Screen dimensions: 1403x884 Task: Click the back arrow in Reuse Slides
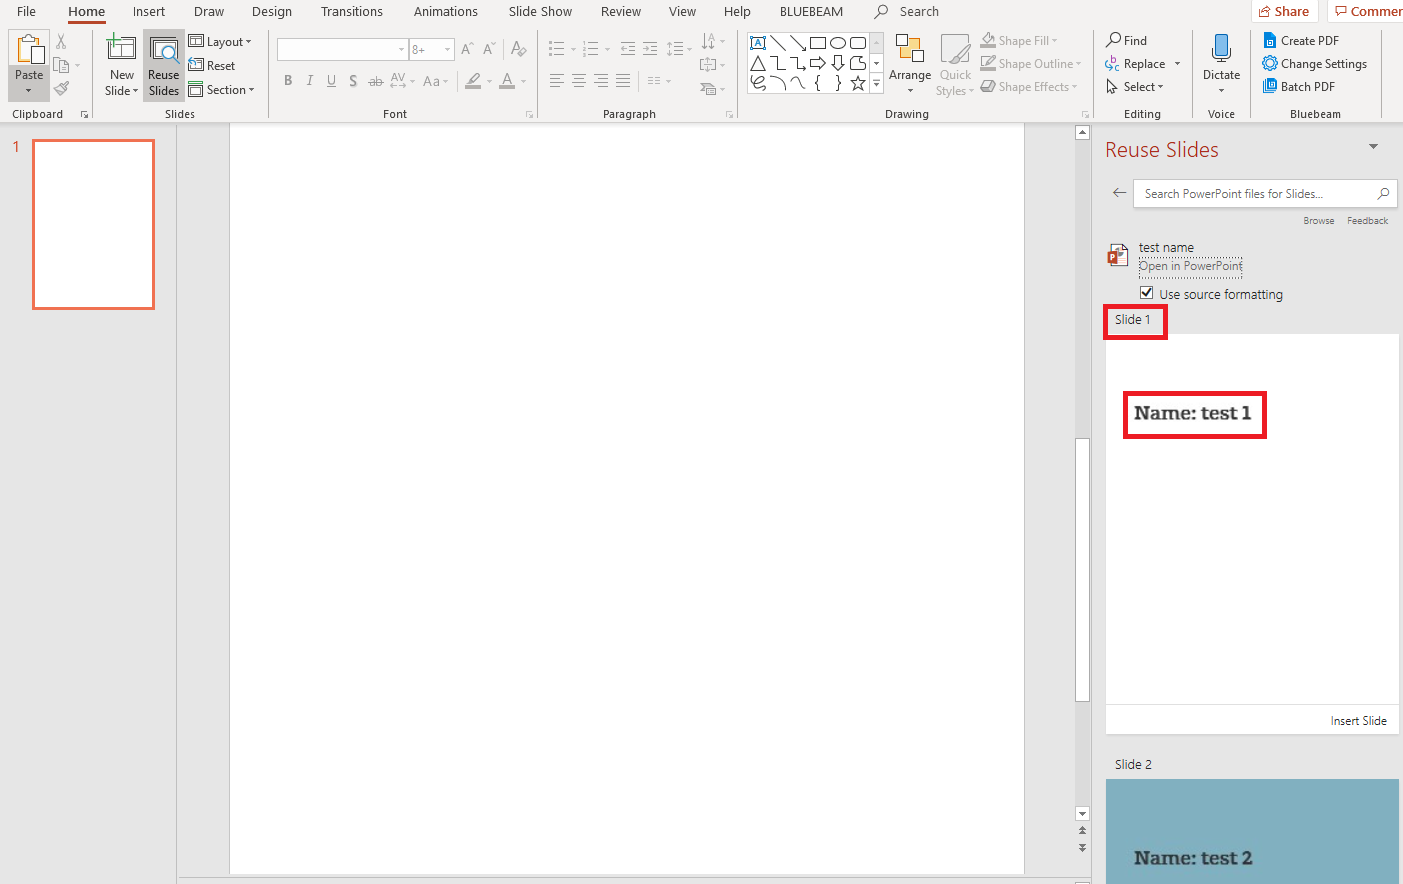pos(1119,193)
